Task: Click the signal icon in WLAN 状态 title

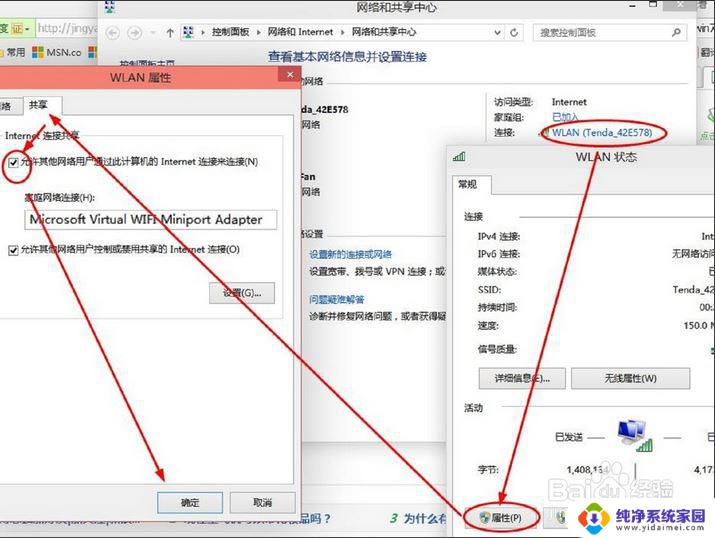Action: point(459,156)
